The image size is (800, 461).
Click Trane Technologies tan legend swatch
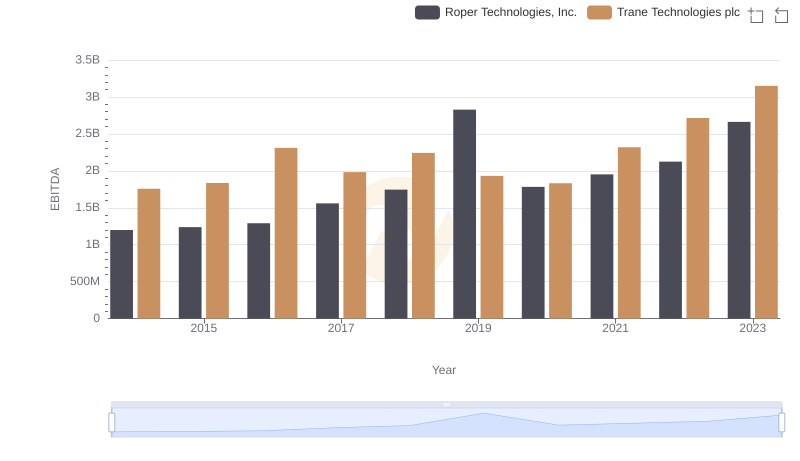[599, 12]
